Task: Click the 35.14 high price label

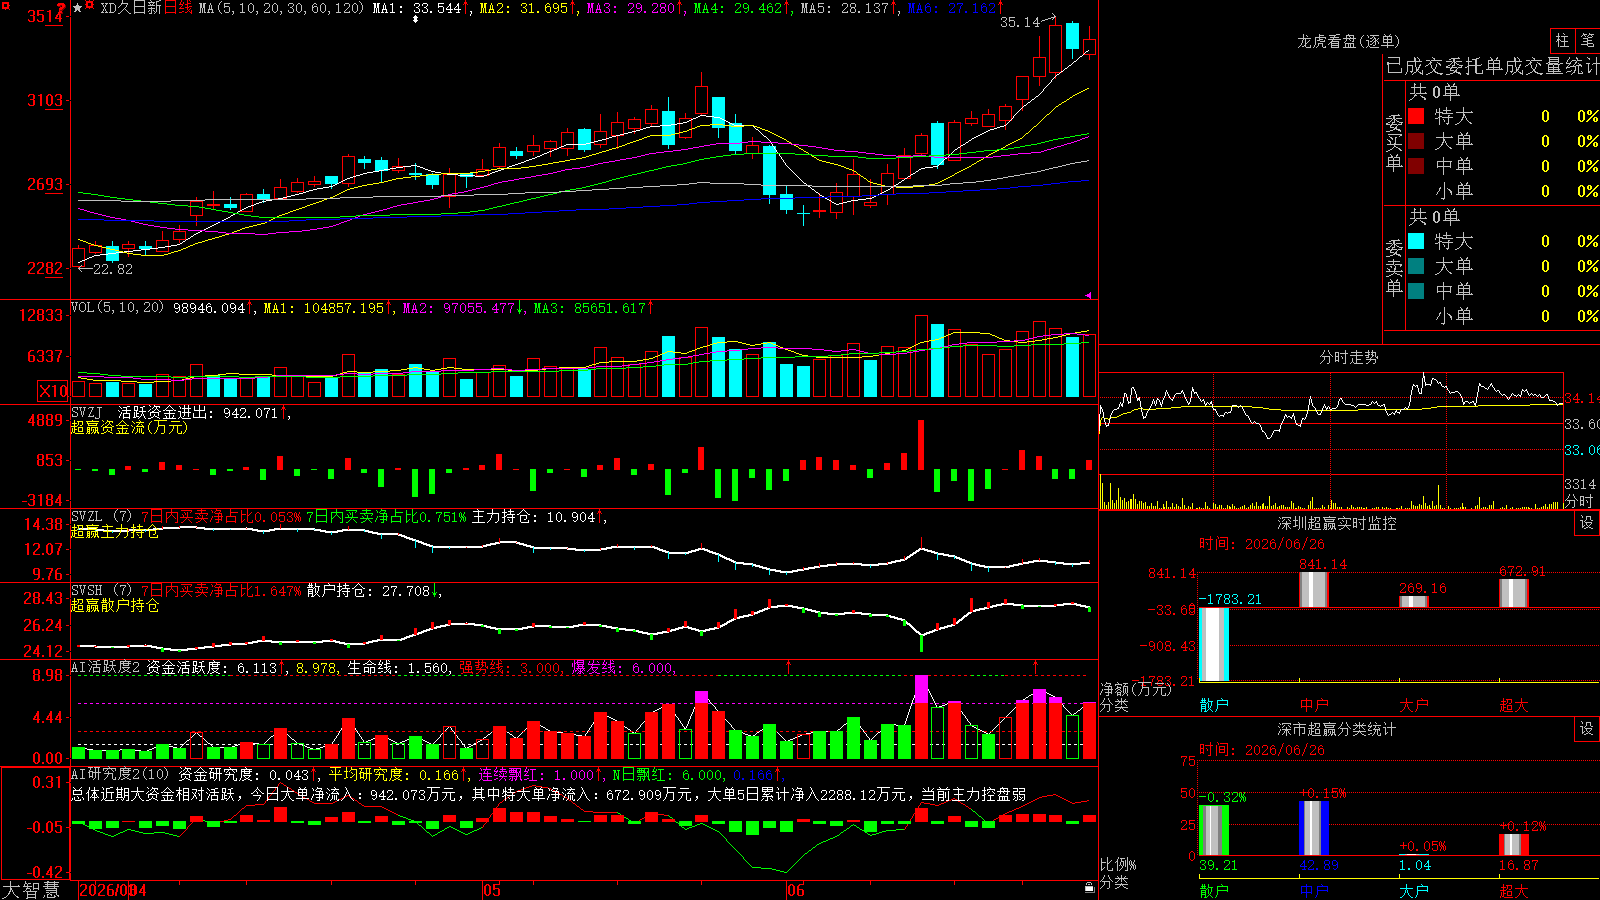Action: [x=1020, y=22]
